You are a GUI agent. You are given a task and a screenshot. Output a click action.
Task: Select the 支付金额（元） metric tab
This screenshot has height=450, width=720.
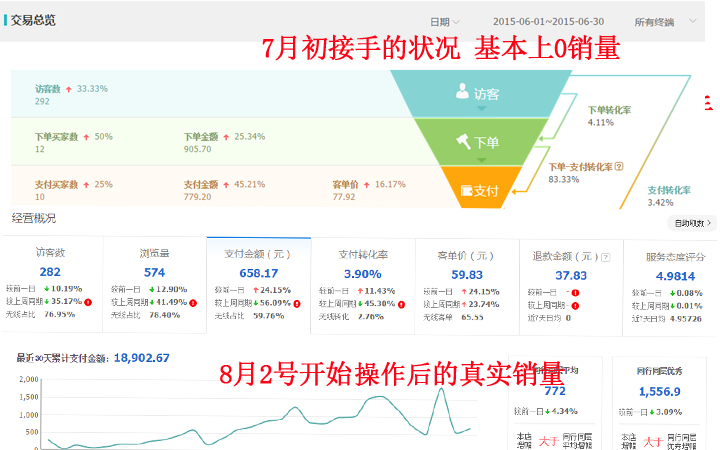coord(258,256)
